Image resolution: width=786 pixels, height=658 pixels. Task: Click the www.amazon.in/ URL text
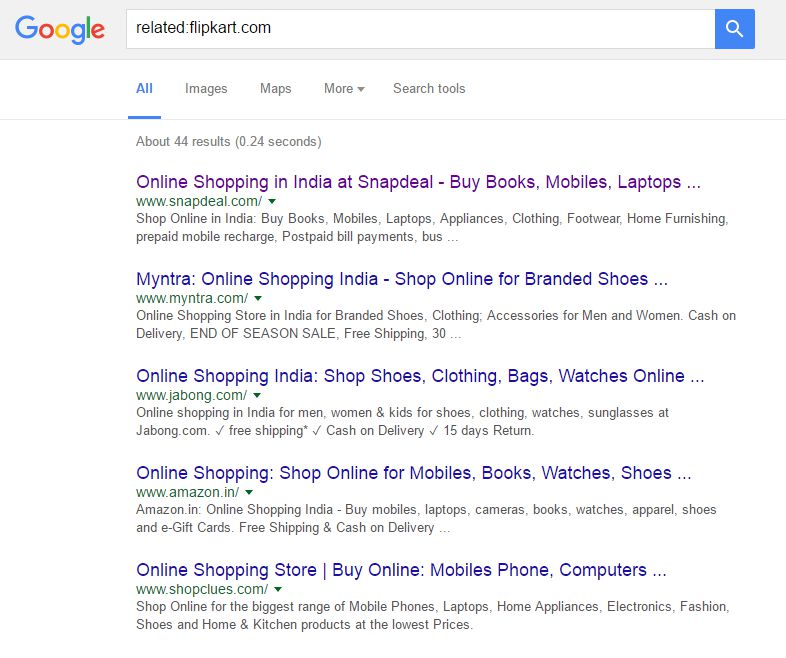(187, 493)
